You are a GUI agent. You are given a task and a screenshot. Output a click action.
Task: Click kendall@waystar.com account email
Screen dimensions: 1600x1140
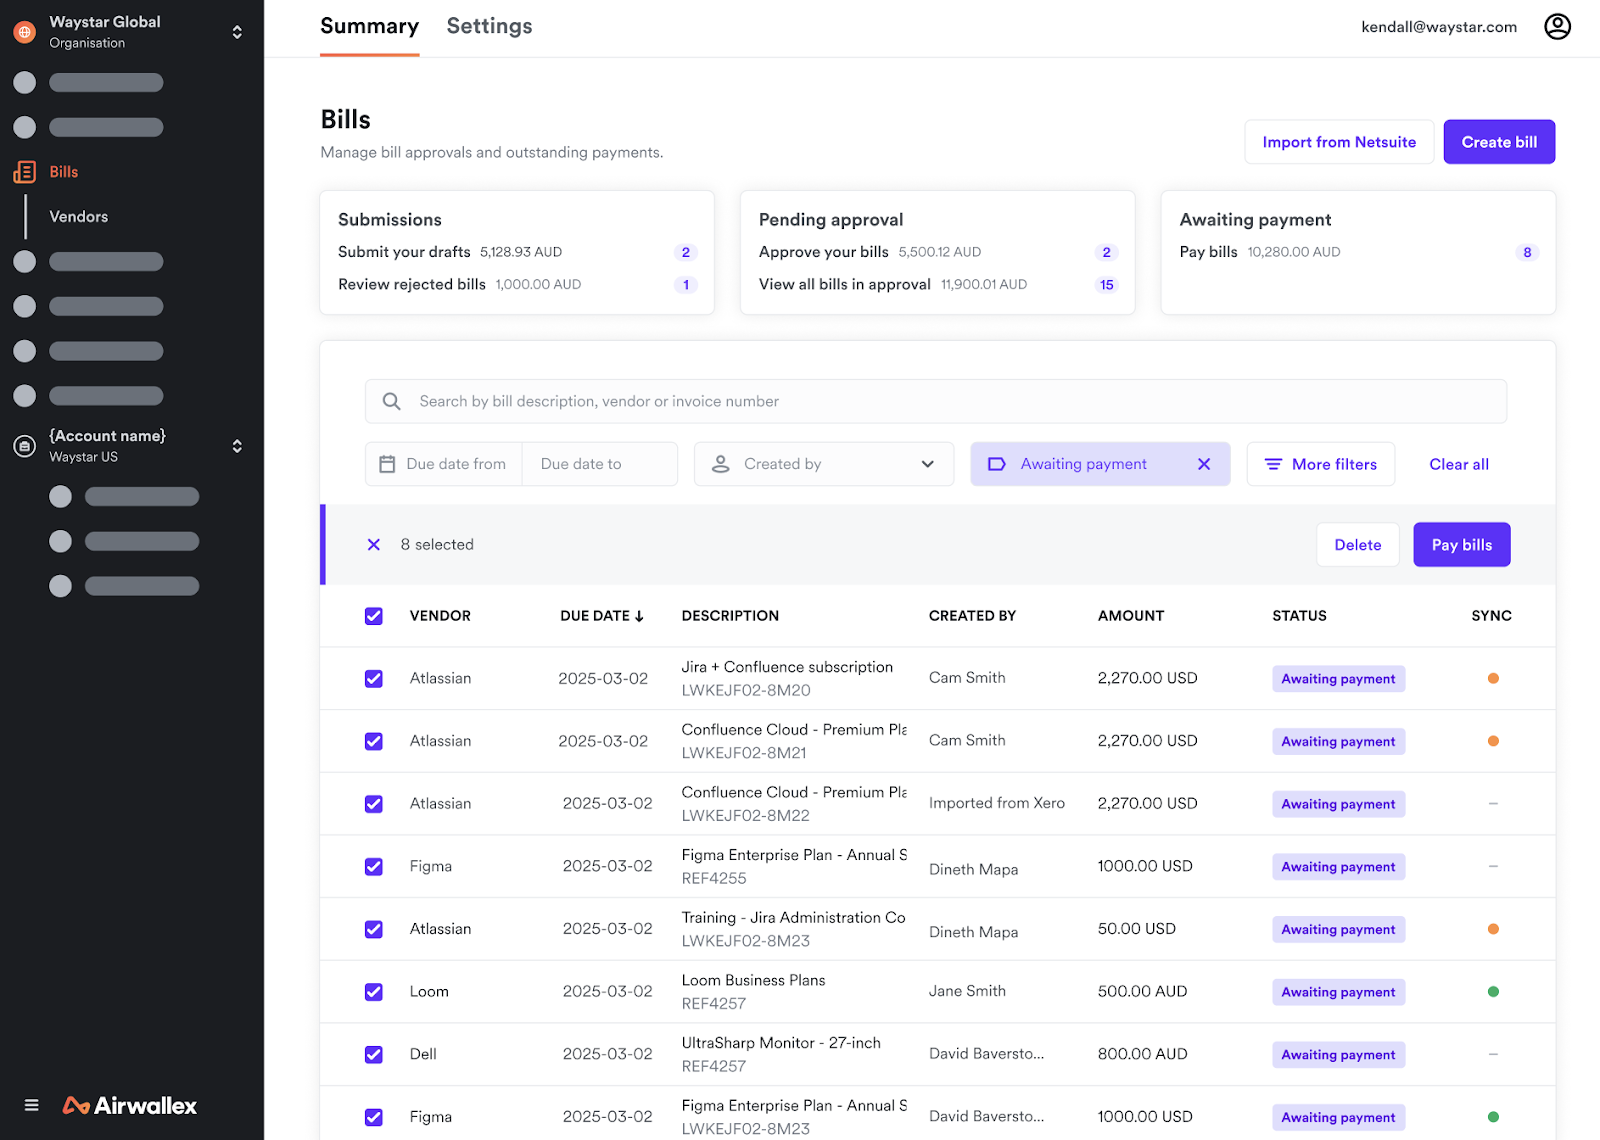point(1439,27)
